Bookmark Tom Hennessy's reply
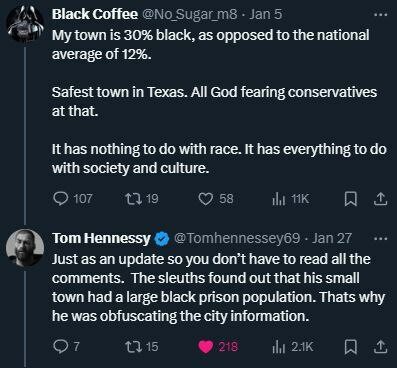This screenshot has height=368, width=397. 350,347
